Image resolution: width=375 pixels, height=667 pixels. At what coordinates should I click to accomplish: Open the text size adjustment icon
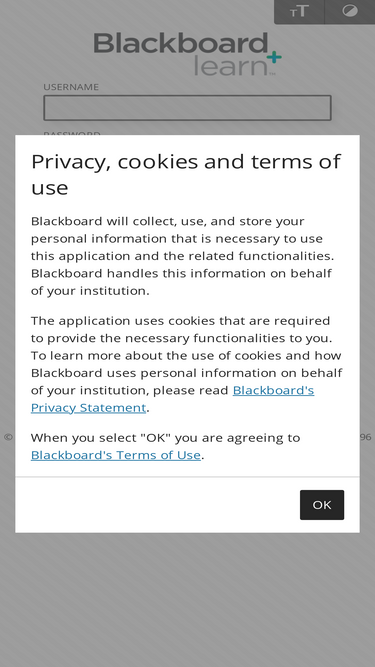[299, 11]
